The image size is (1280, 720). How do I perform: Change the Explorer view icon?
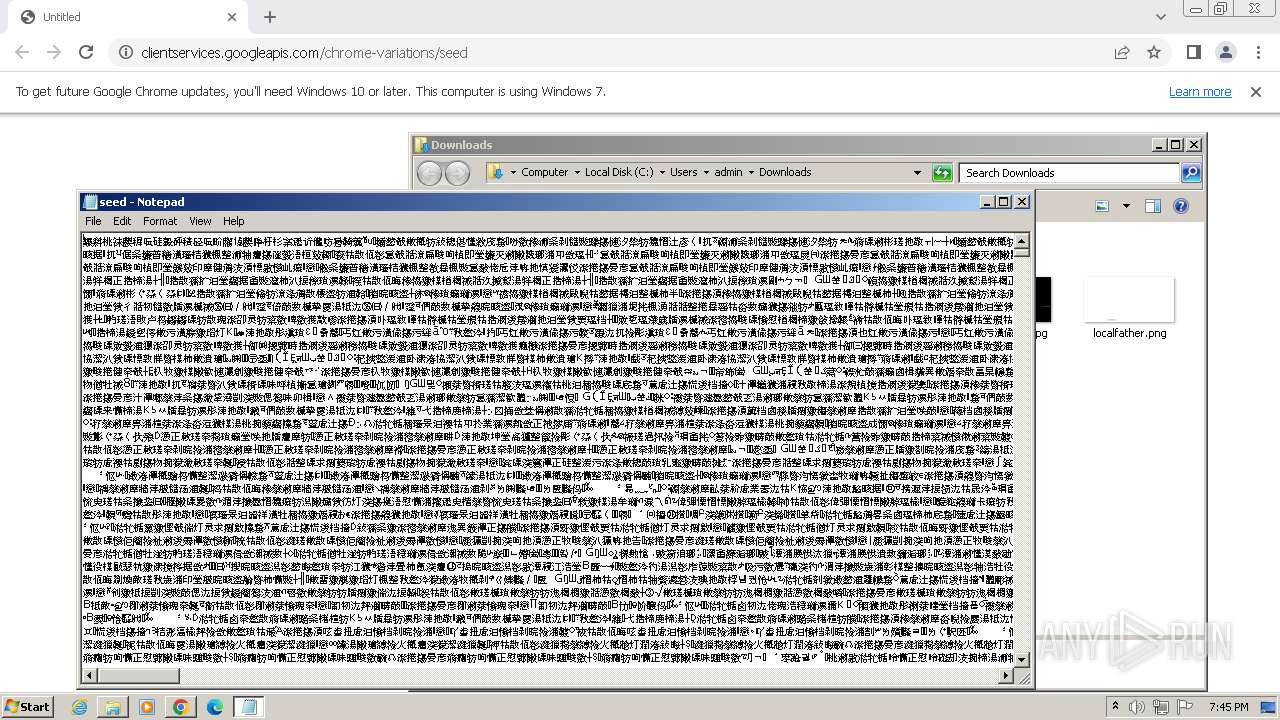tap(1102, 206)
